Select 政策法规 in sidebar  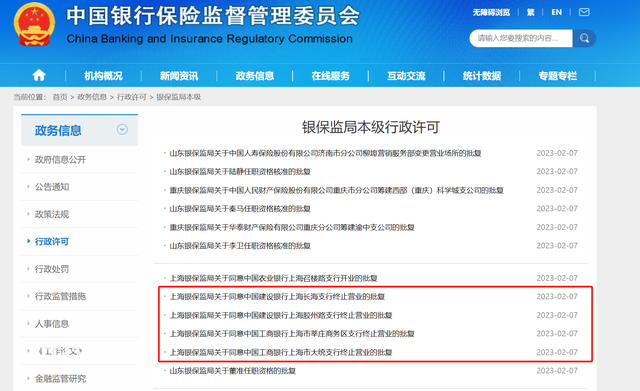[52, 214]
